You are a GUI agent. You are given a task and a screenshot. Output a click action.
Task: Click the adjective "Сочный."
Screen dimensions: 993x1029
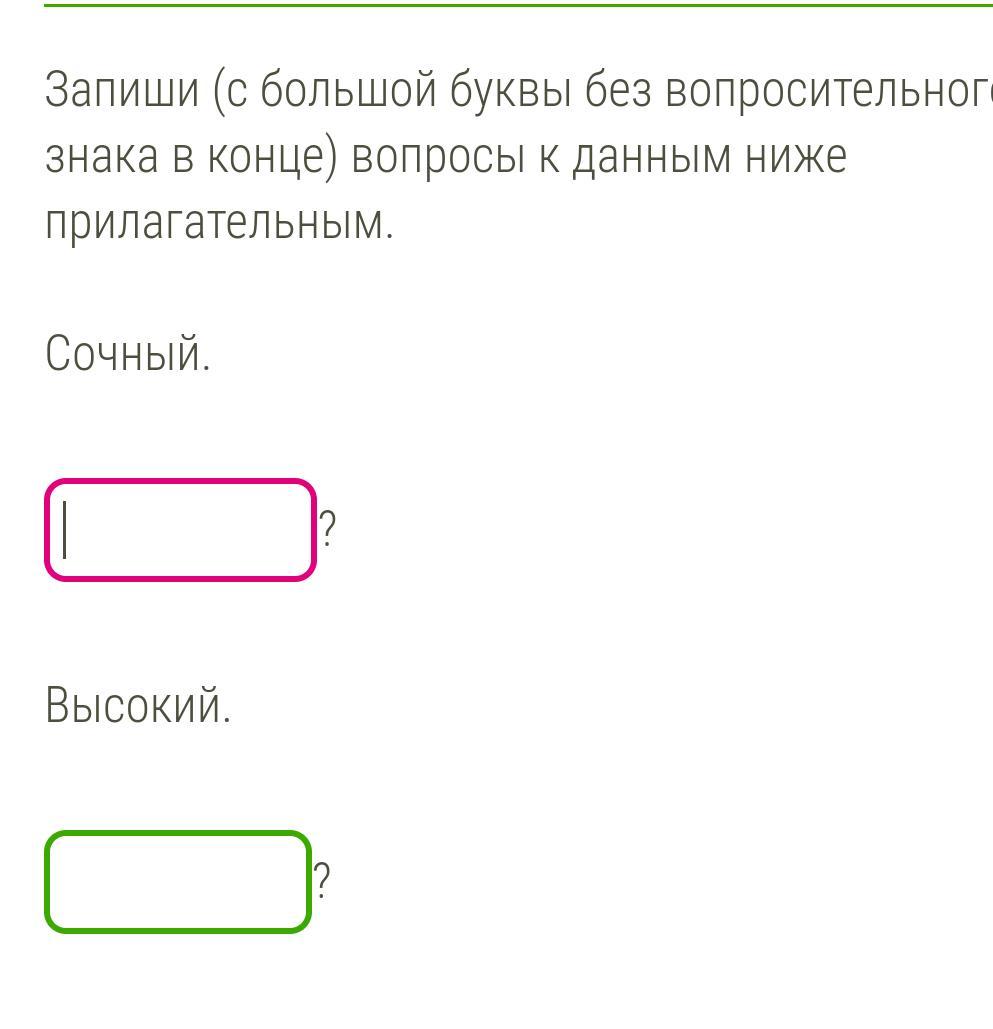(128, 354)
